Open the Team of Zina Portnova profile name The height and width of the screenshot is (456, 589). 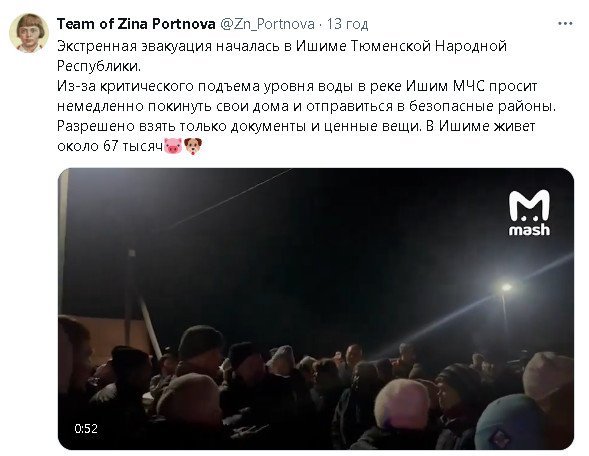136,24
